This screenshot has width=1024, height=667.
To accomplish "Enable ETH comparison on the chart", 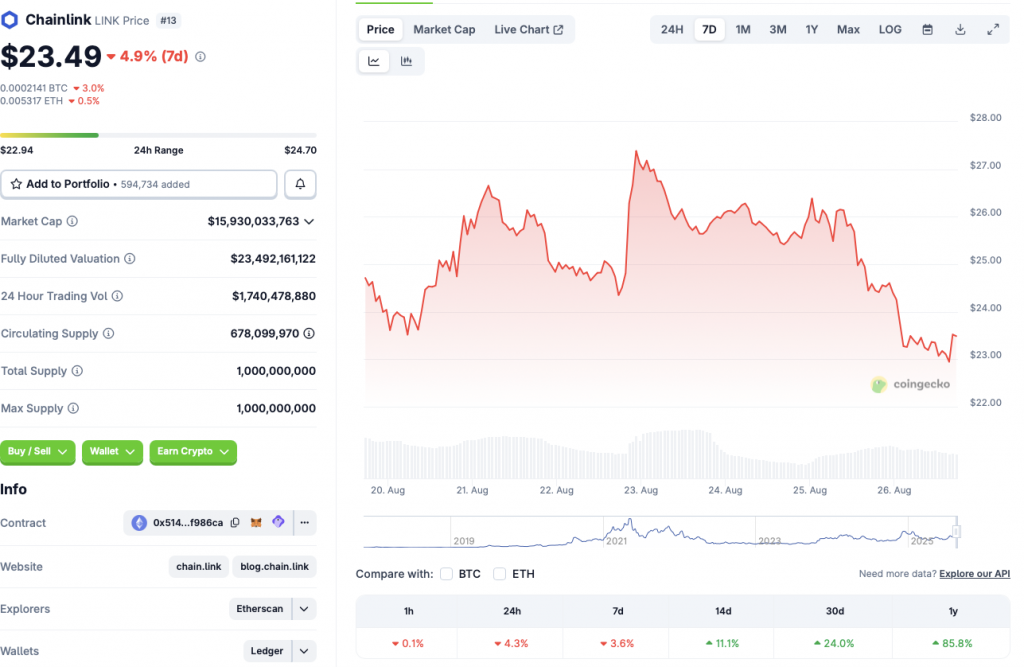I will pyautogui.click(x=499, y=574).
